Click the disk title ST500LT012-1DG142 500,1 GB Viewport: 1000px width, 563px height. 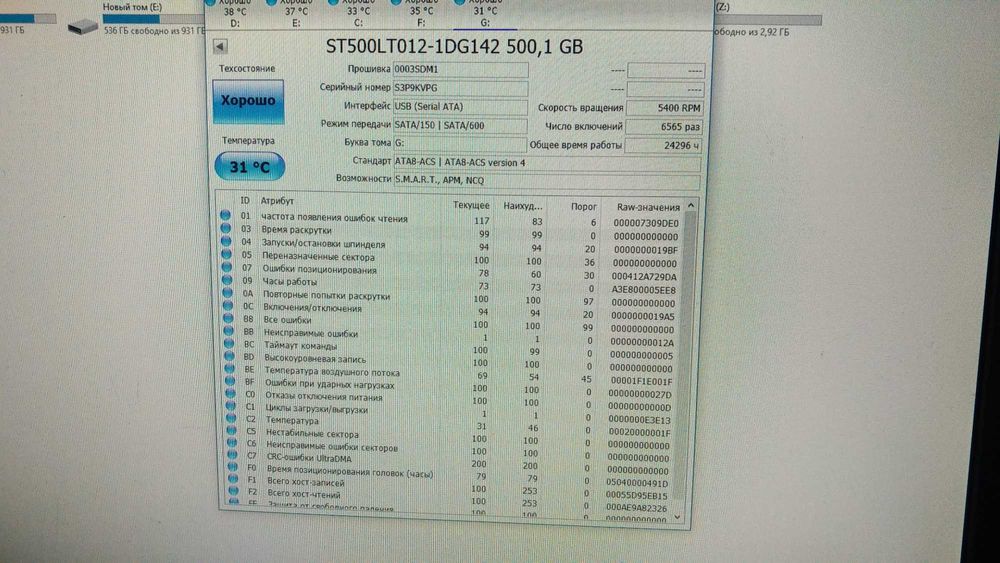(454, 47)
